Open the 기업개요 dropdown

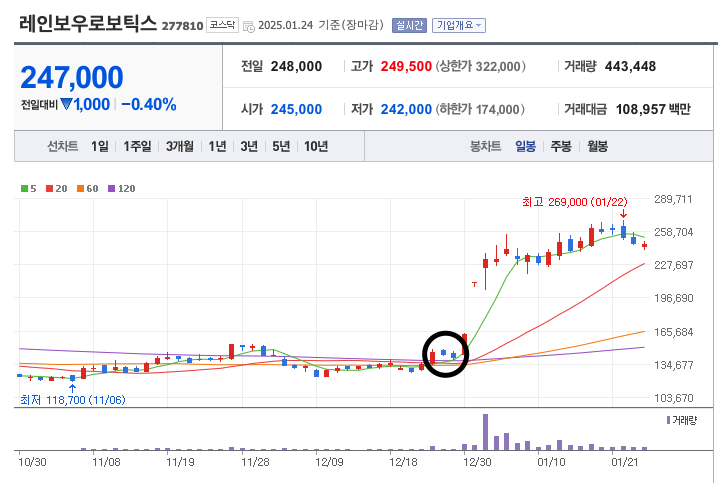[x=459, y=25]
